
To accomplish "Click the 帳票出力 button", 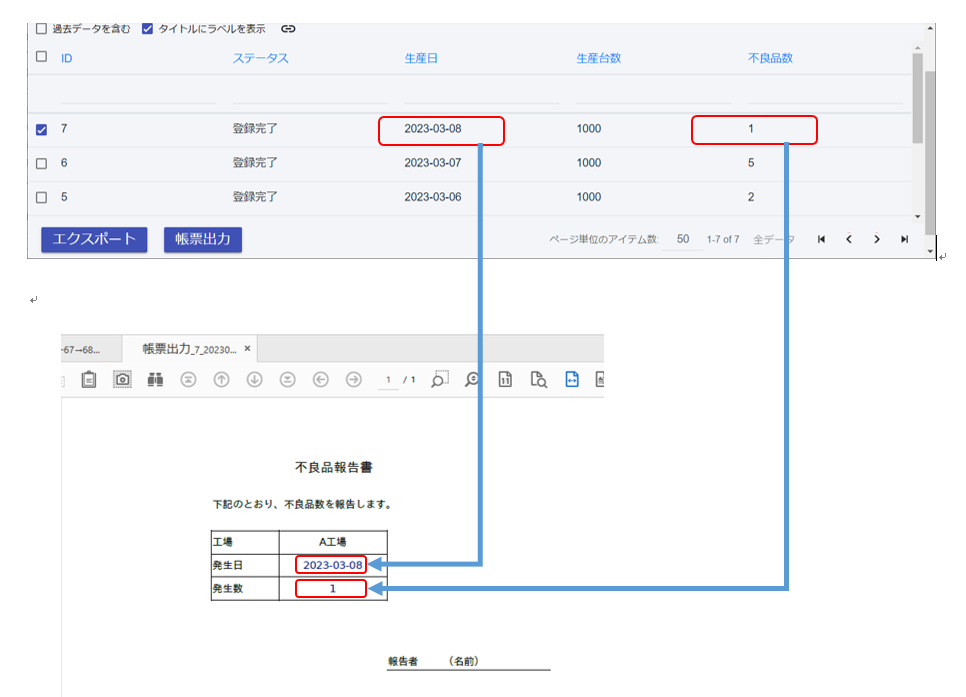I will (203, 240).
